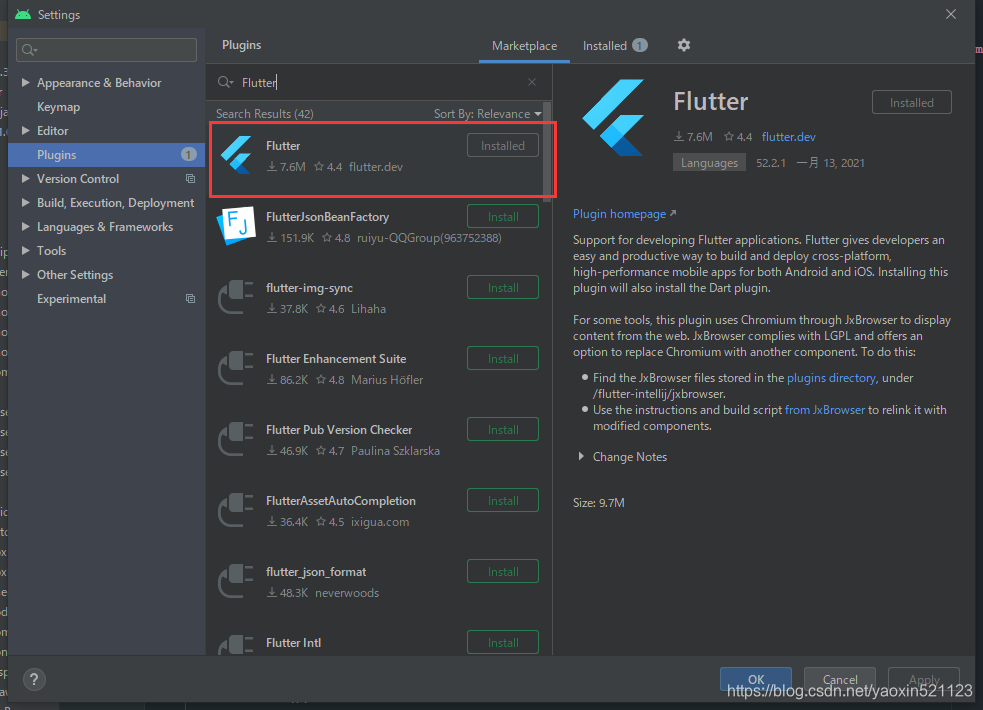Expand Build, Execution, Deployment node

(26, 202)
